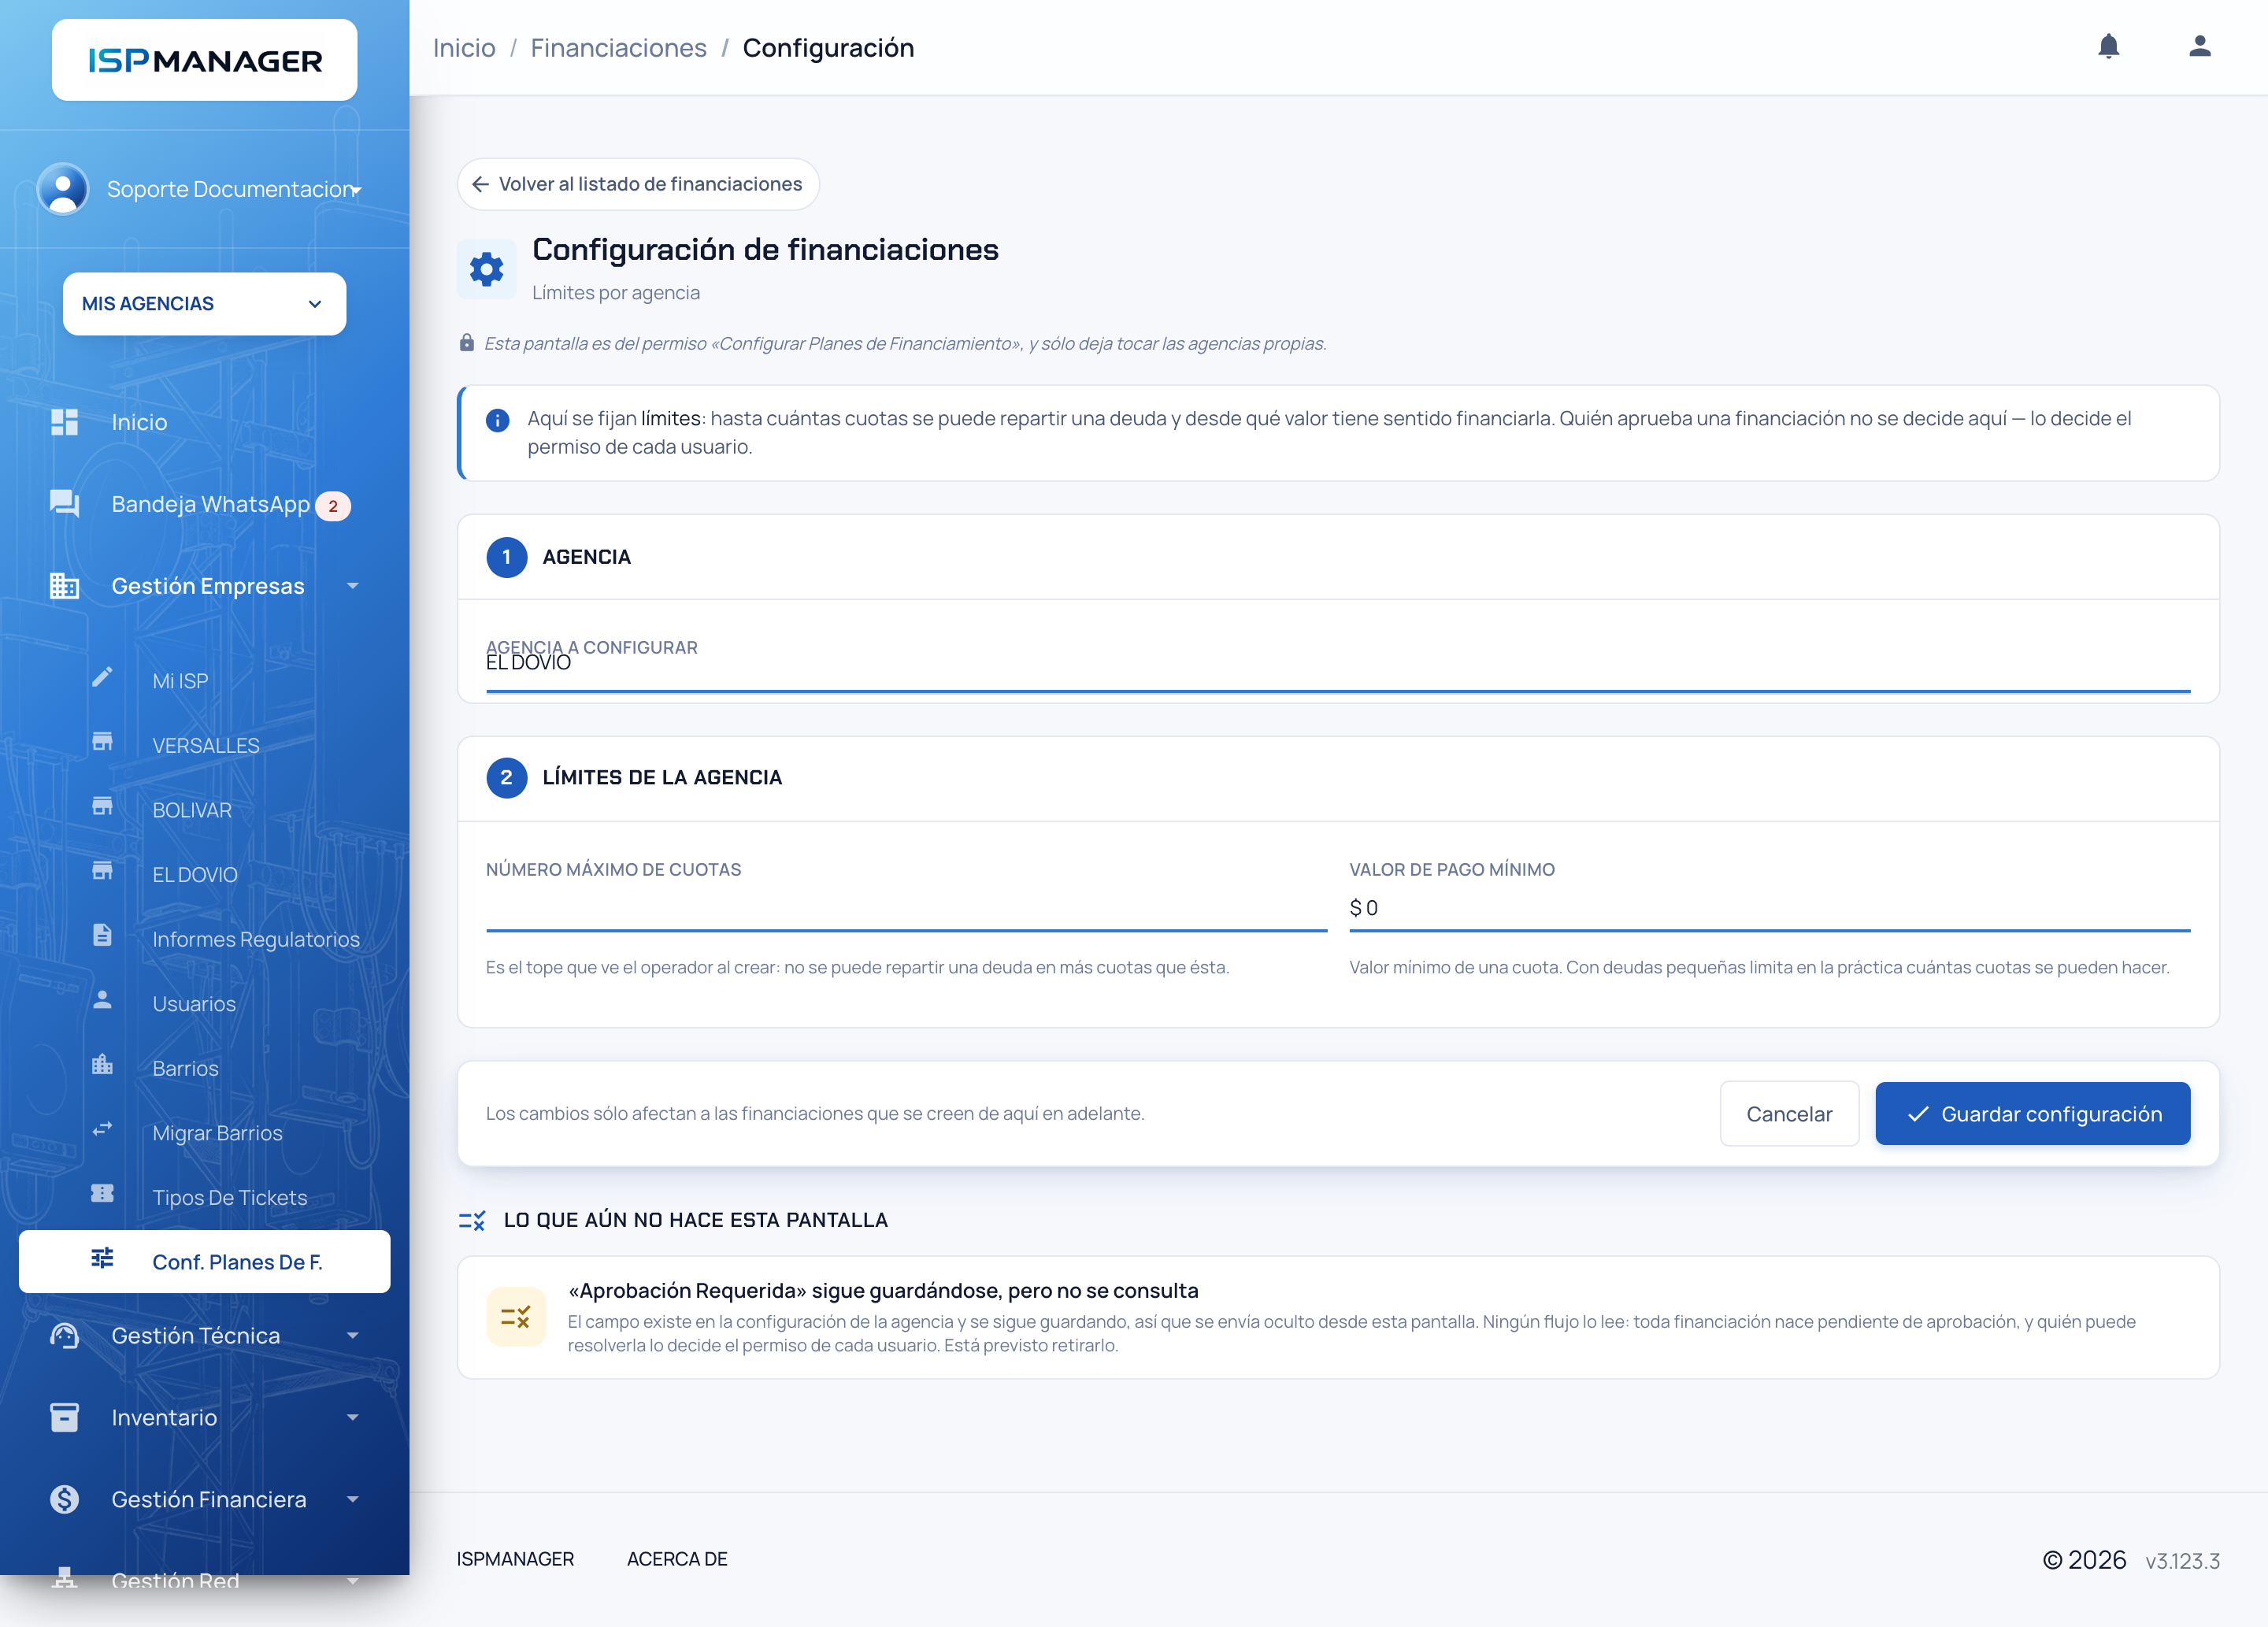The width and height of the screenshot is (2268, 1627).
Task: Expand the Inventario section arrow
Action: [x=353, y=1418]
